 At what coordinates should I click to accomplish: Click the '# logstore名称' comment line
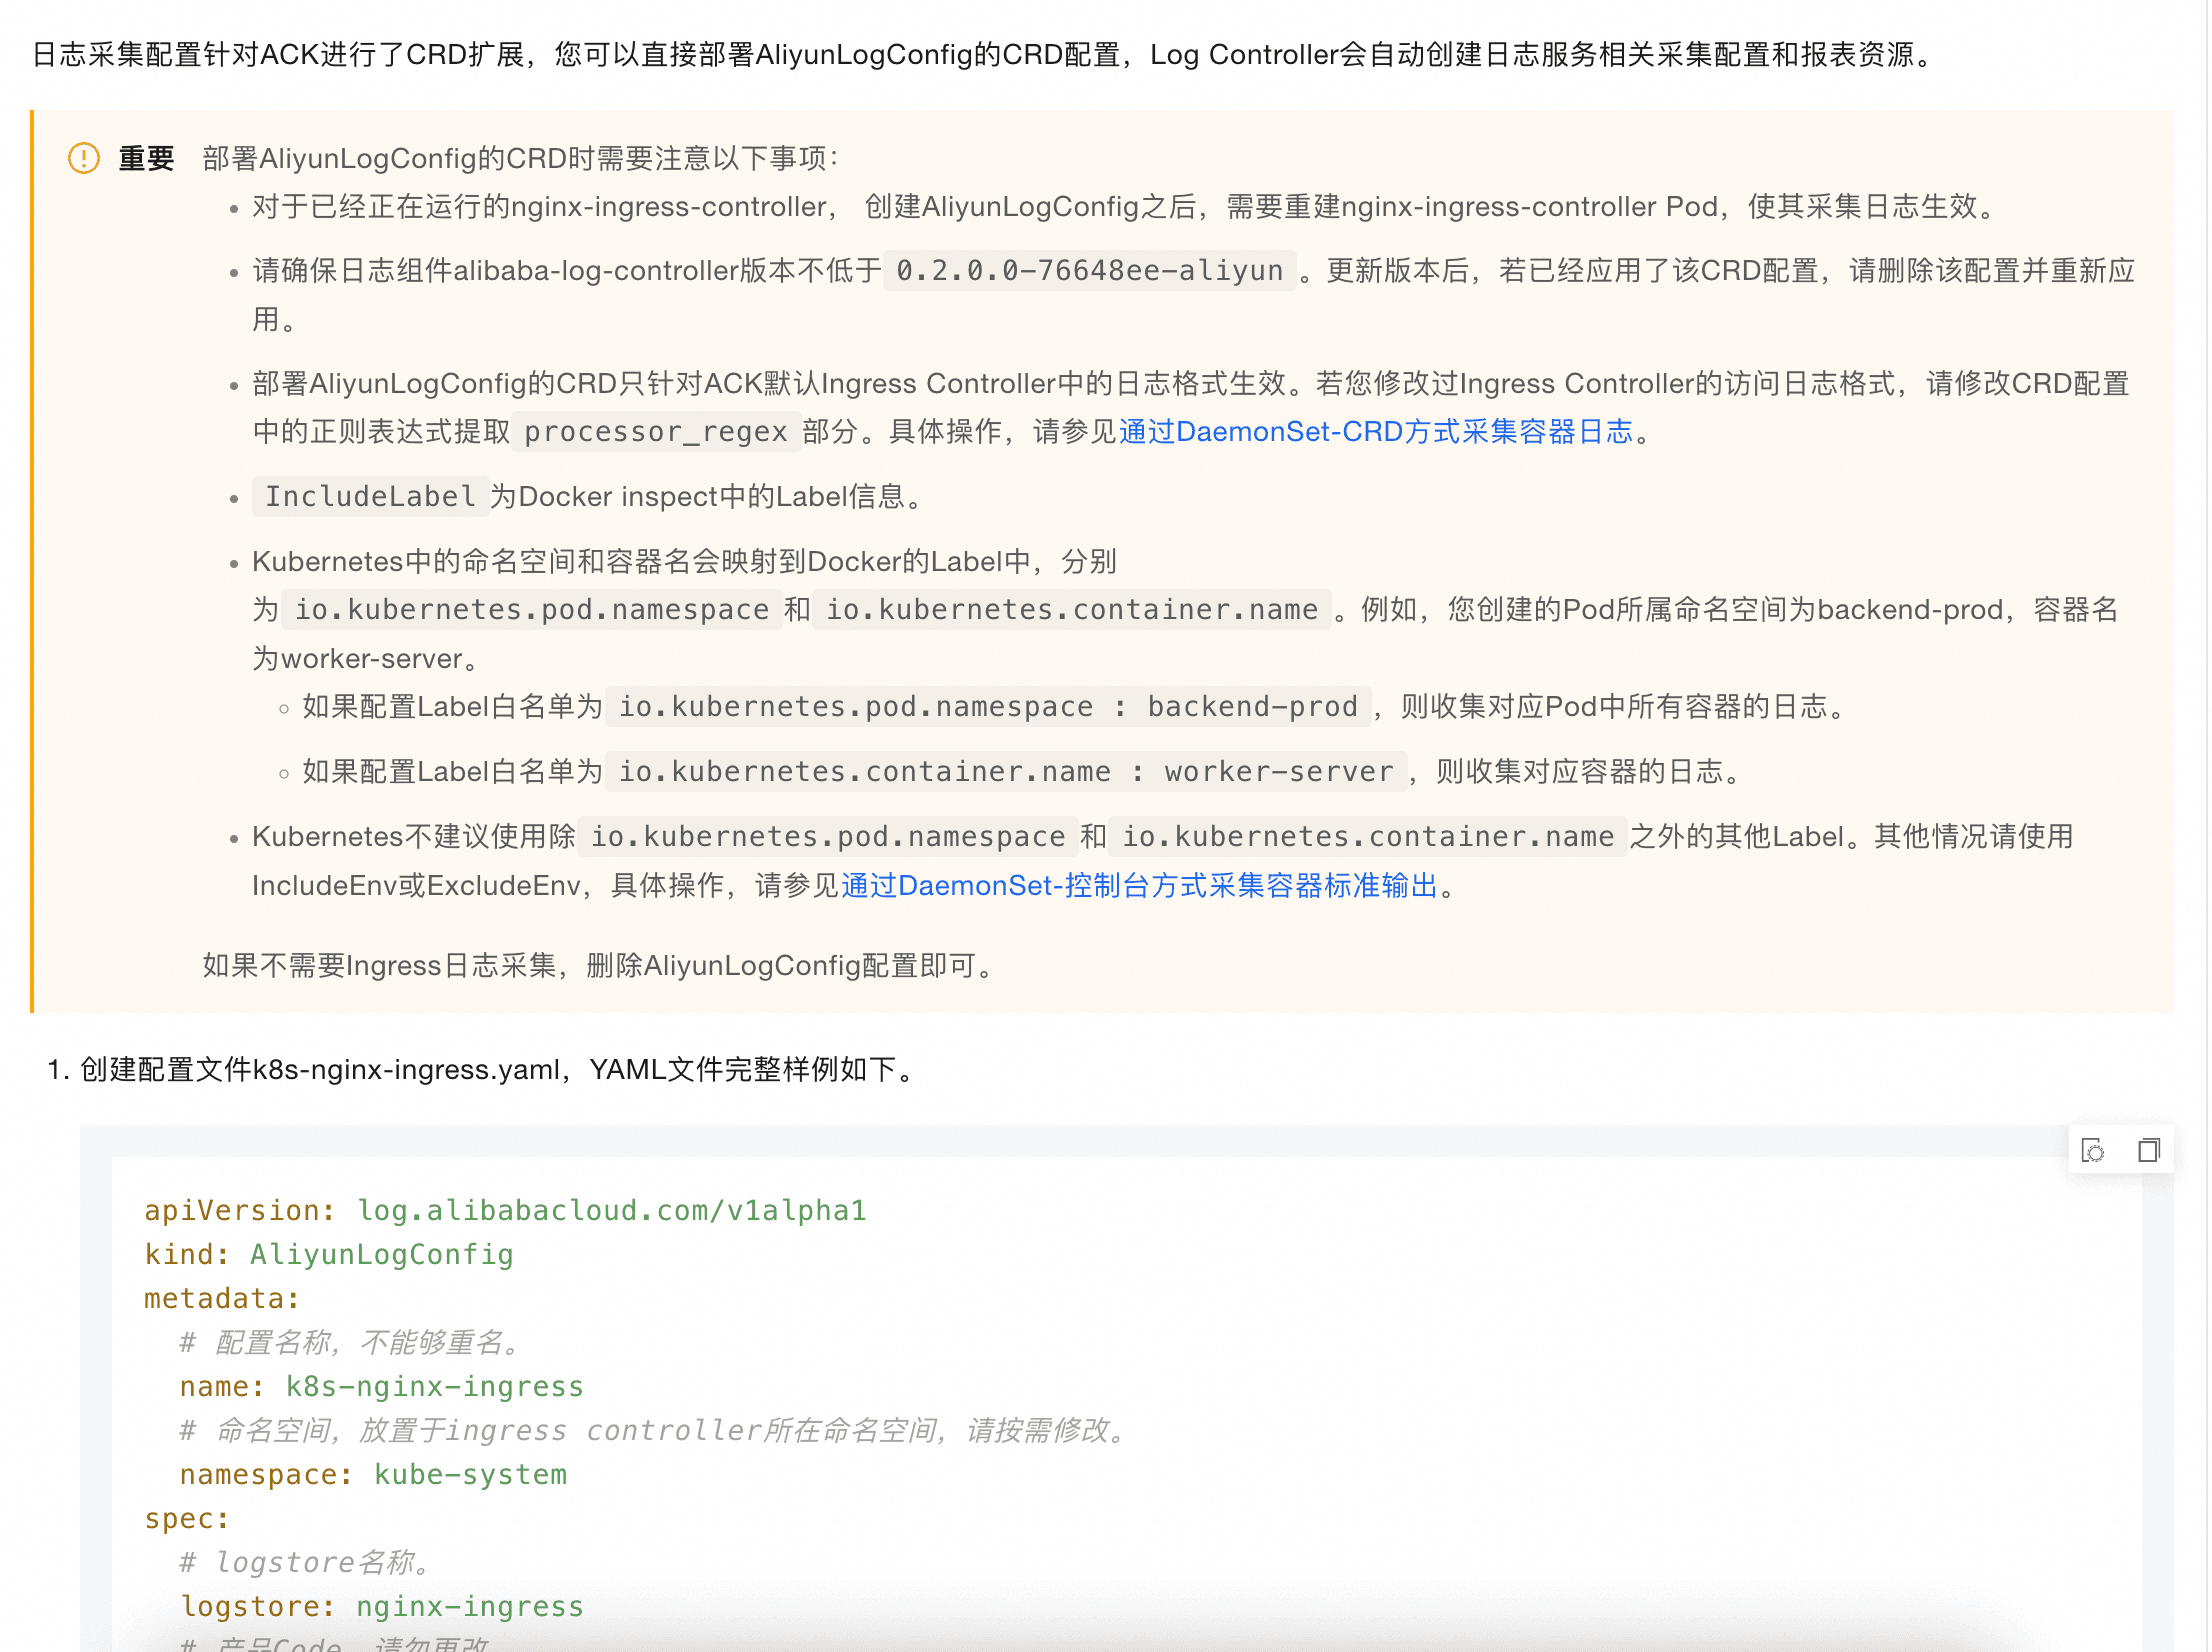tap(305, 1563)
